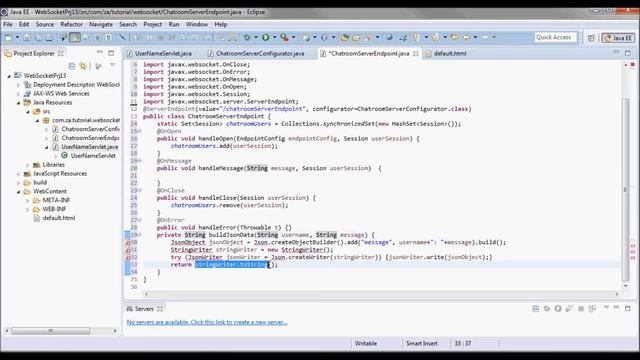Click the Print toolbar icon

pyautogui.click(x=49, y=38)
